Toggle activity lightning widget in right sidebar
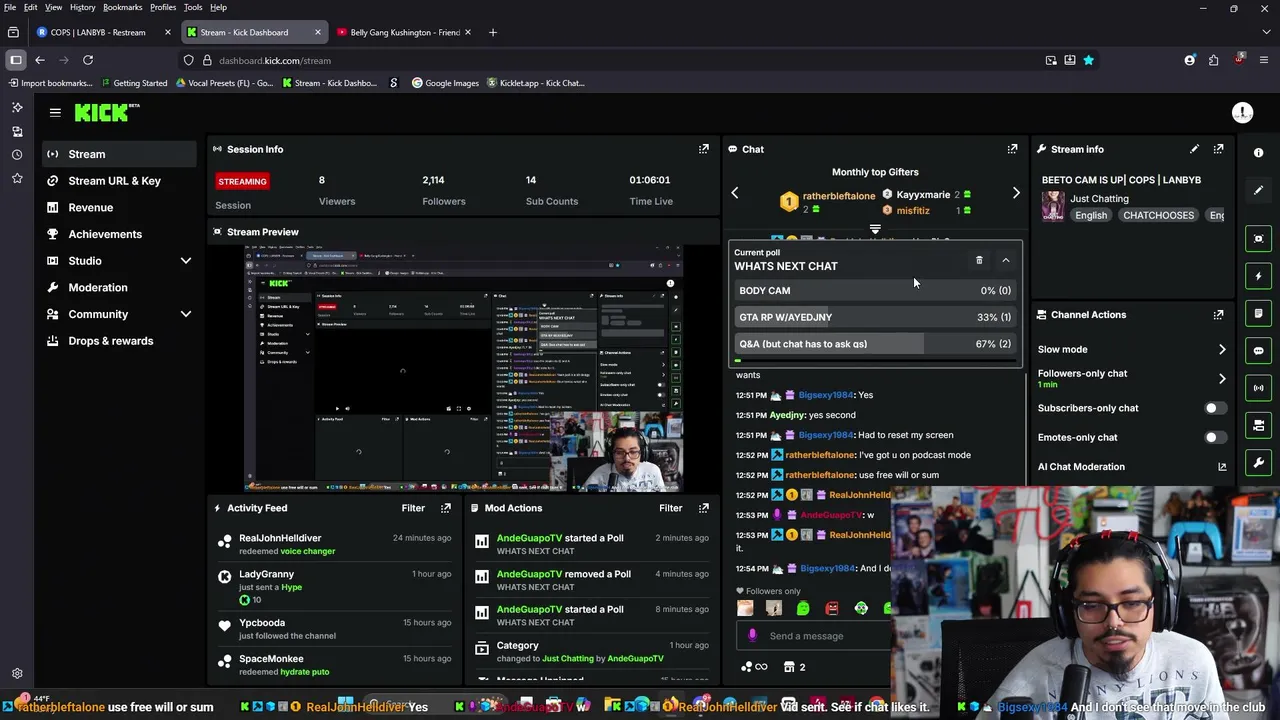This screenshot has width=1280, height=720. 1259,276
